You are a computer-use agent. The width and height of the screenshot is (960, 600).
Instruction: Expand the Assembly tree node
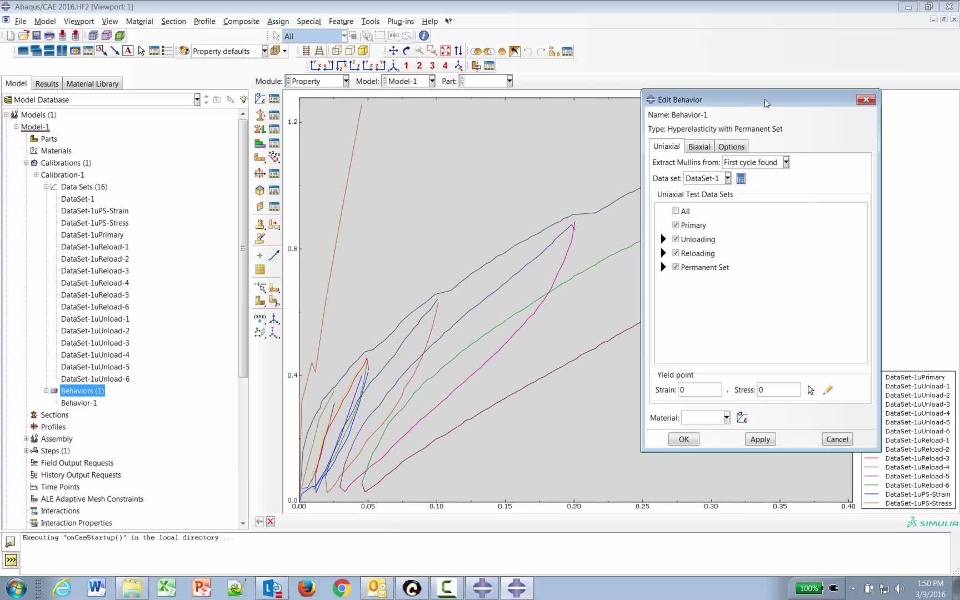26,439
